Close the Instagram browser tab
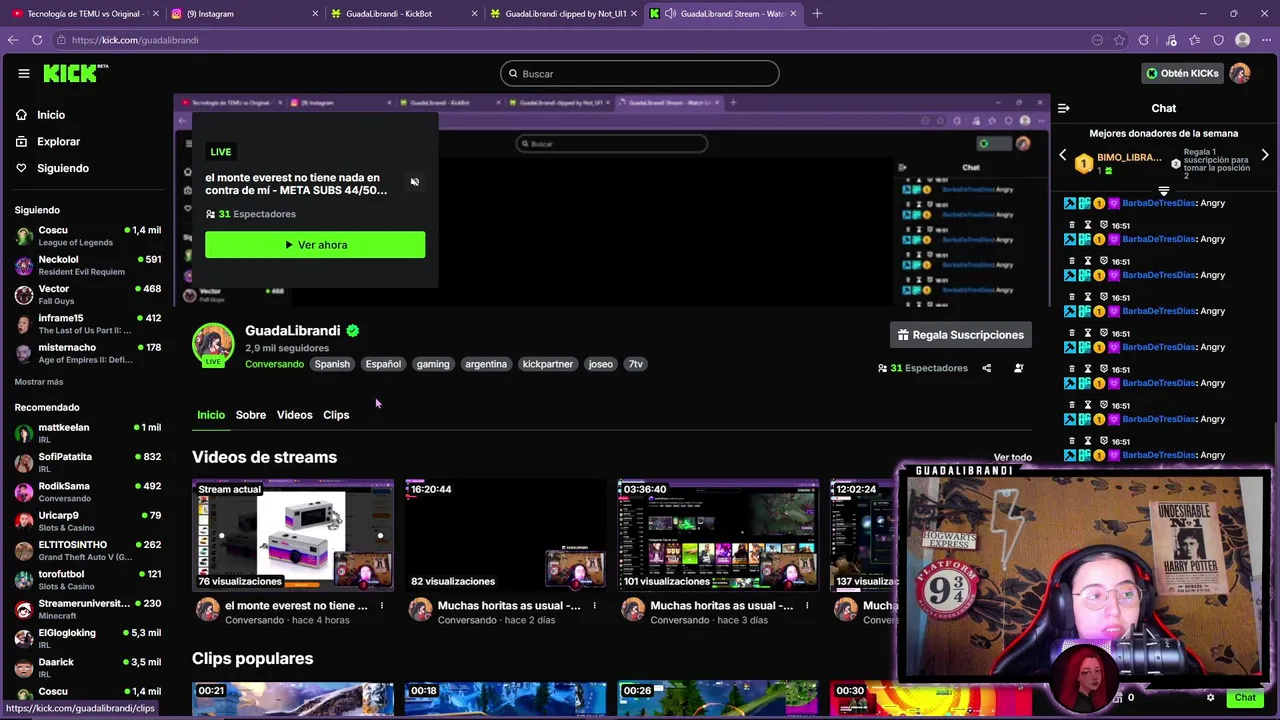 [x=315, y=14]
